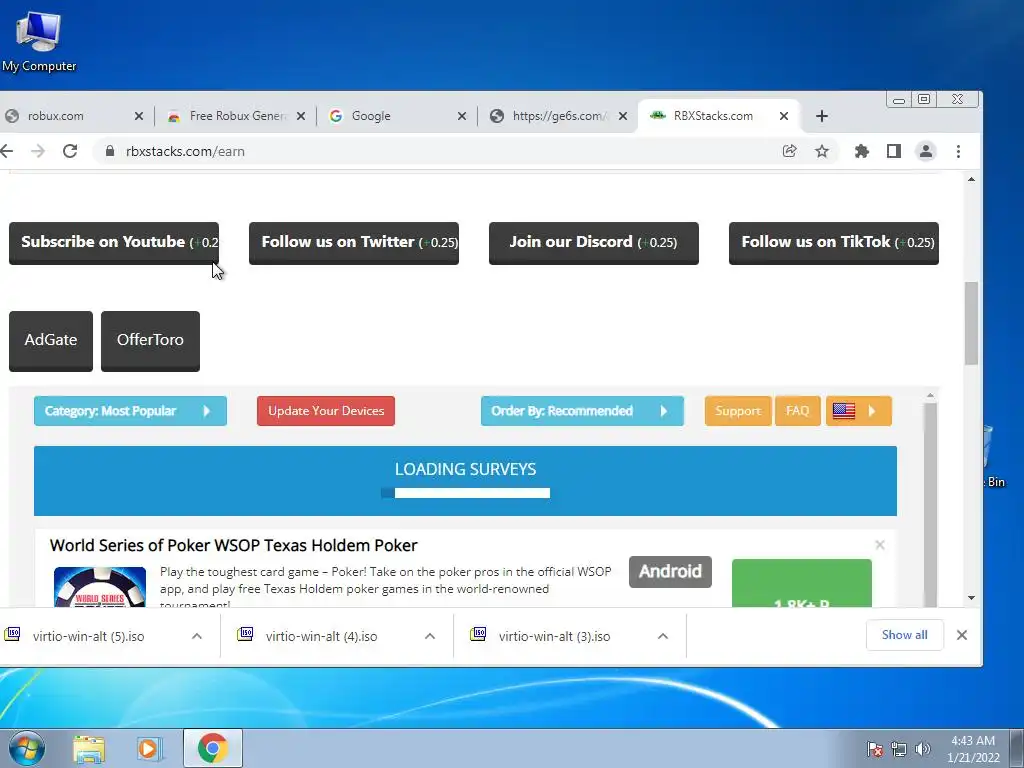1024x768 pixels.
Task: Close the downloads bar
Action: pos(962,635)
